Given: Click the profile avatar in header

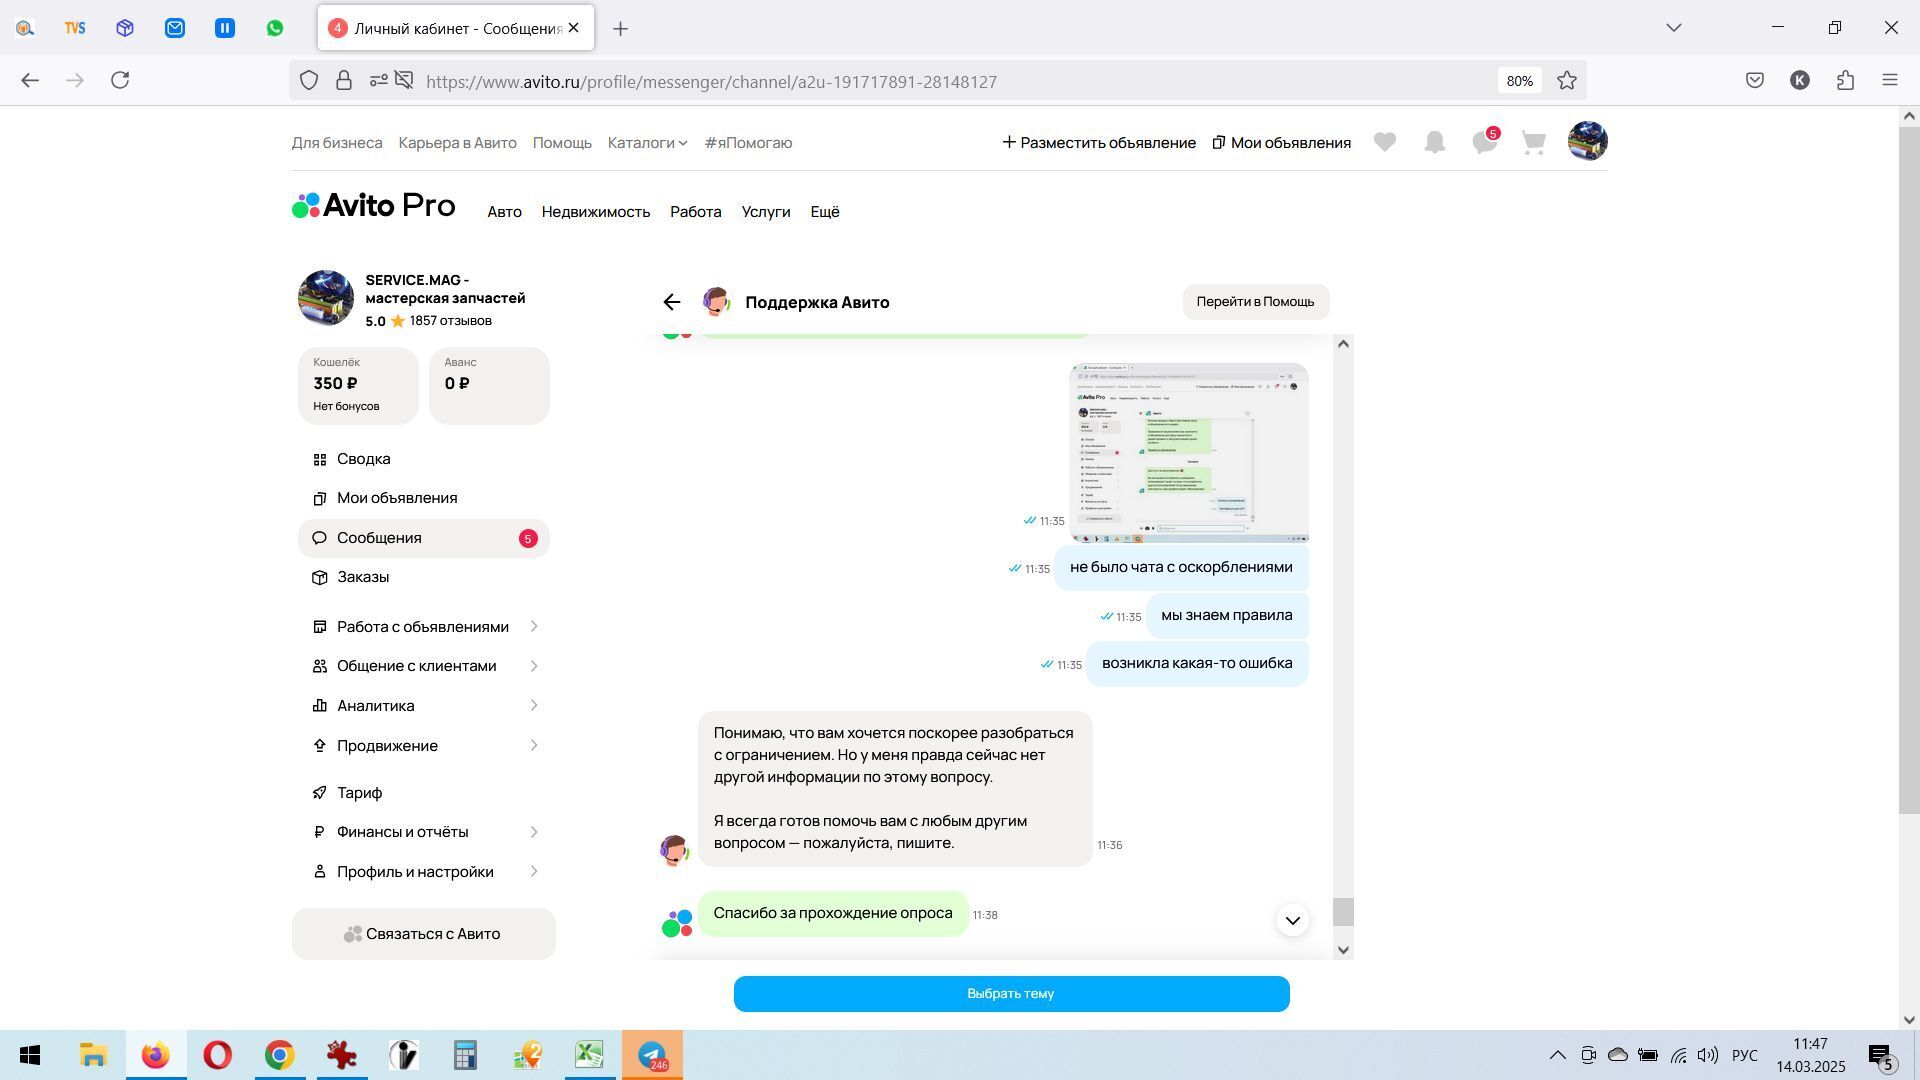Looking at the screenshot, I should [x=1587, y=141].
